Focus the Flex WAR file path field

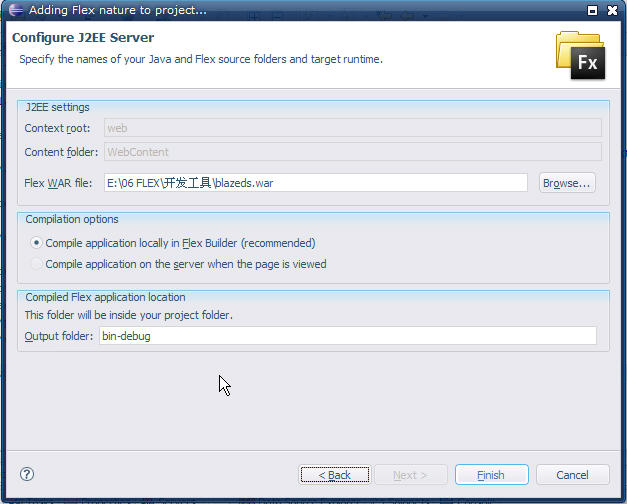315,183
